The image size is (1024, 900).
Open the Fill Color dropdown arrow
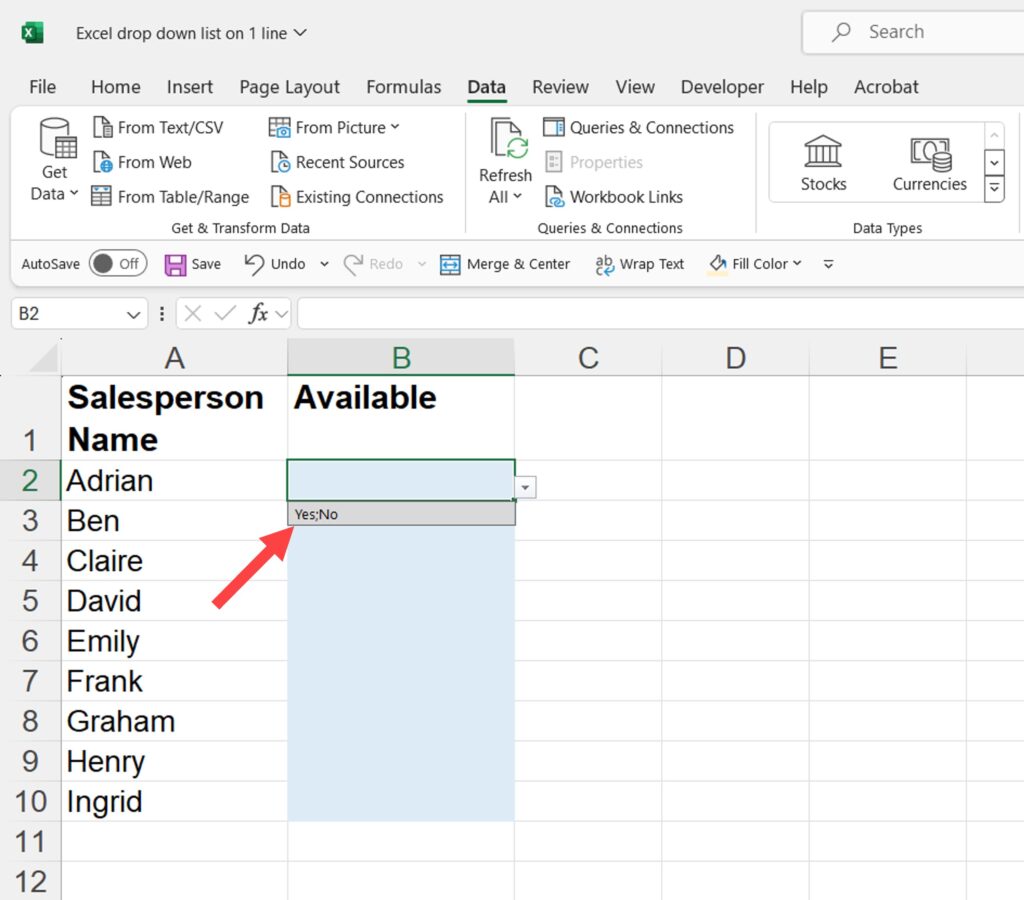797,263
